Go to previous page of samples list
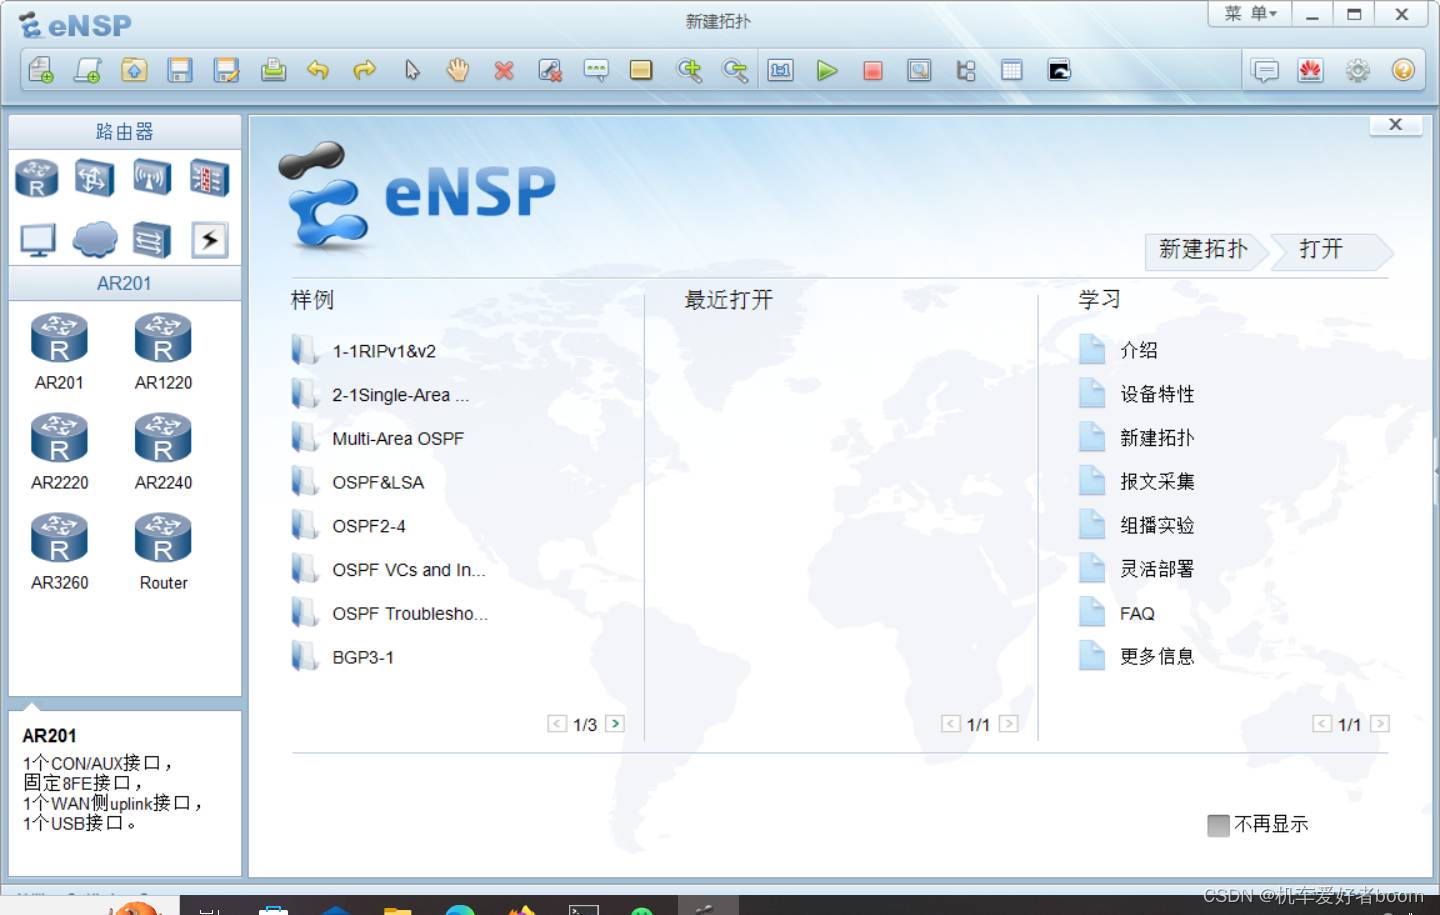Screen dimensions: 1440x915 tap(557, 723)
